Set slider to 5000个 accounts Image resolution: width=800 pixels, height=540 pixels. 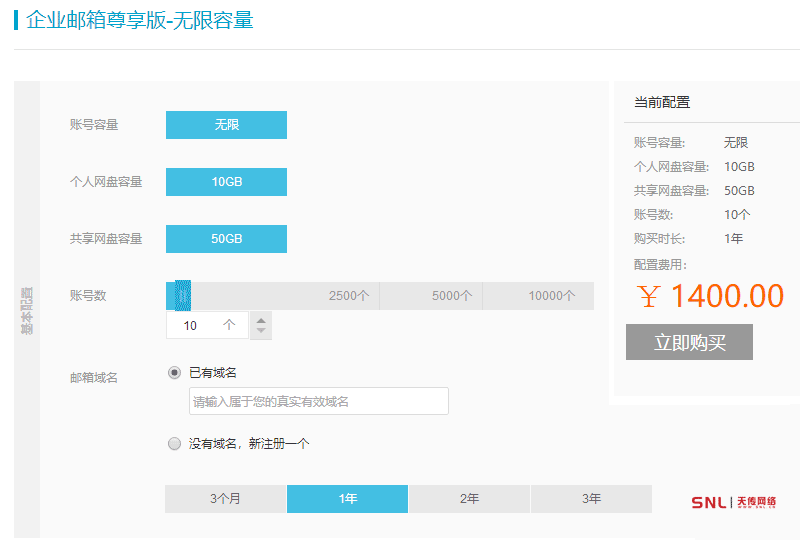[x=452, y=296]
